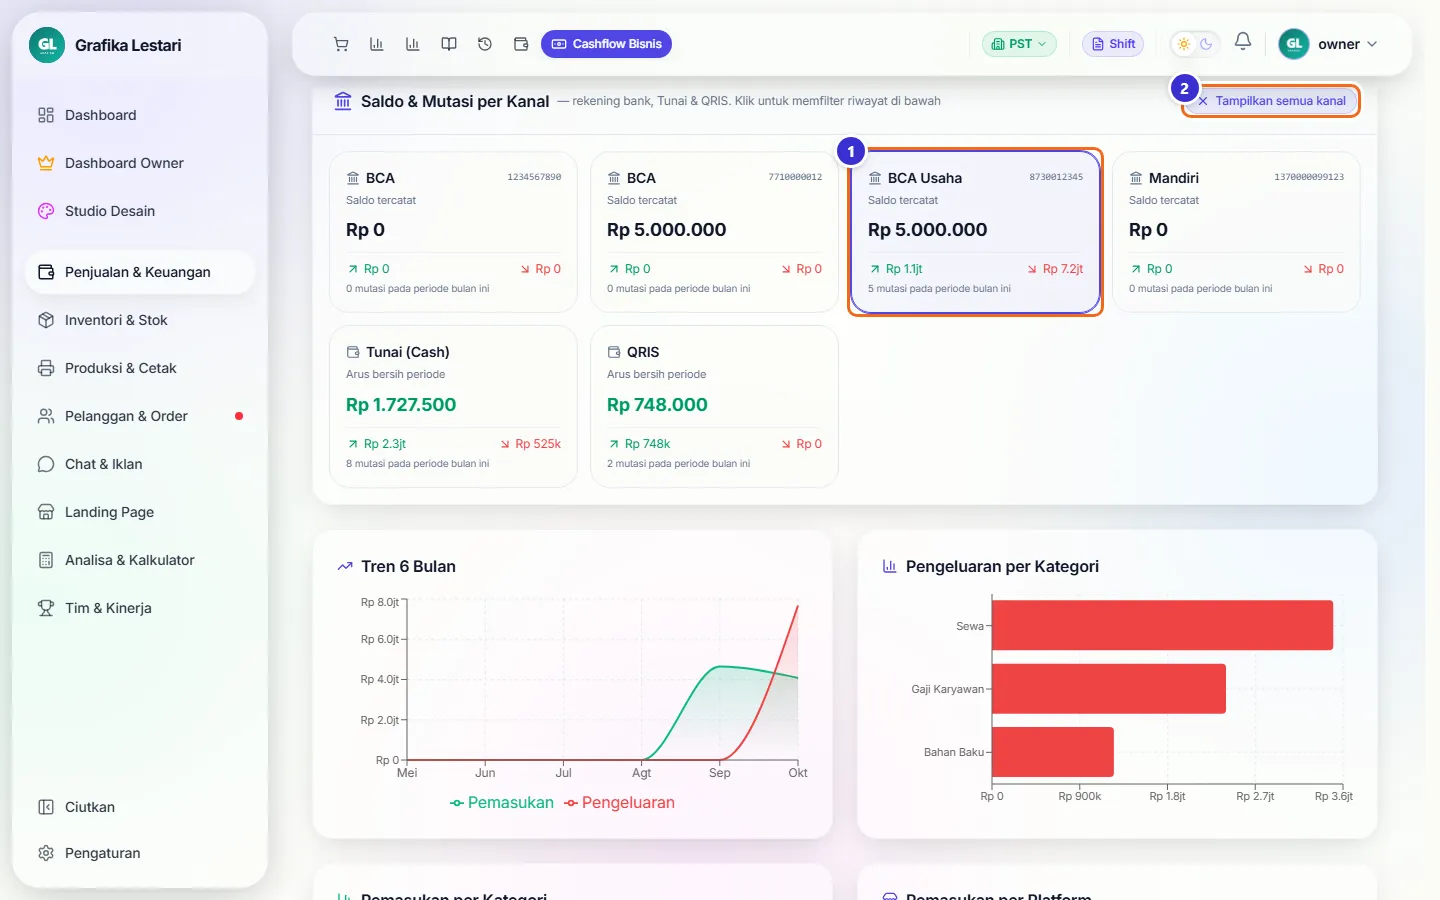Click the bank icon next to Saldo & Mutasi
1440x900 pixels.
pos(343,101)
